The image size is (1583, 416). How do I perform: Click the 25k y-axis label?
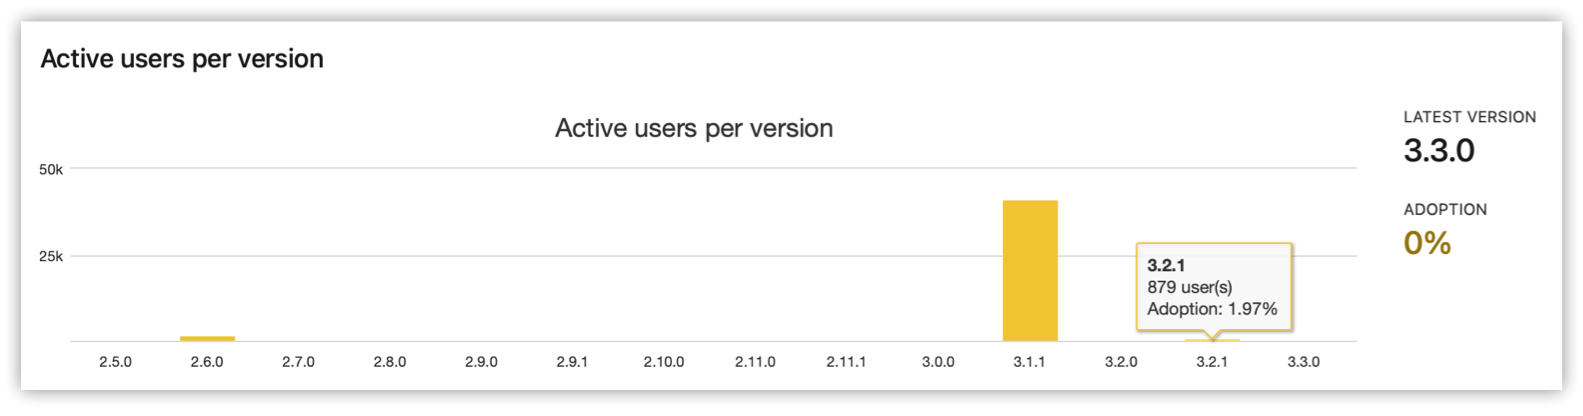pyautogui.click(x=51, y=256)
